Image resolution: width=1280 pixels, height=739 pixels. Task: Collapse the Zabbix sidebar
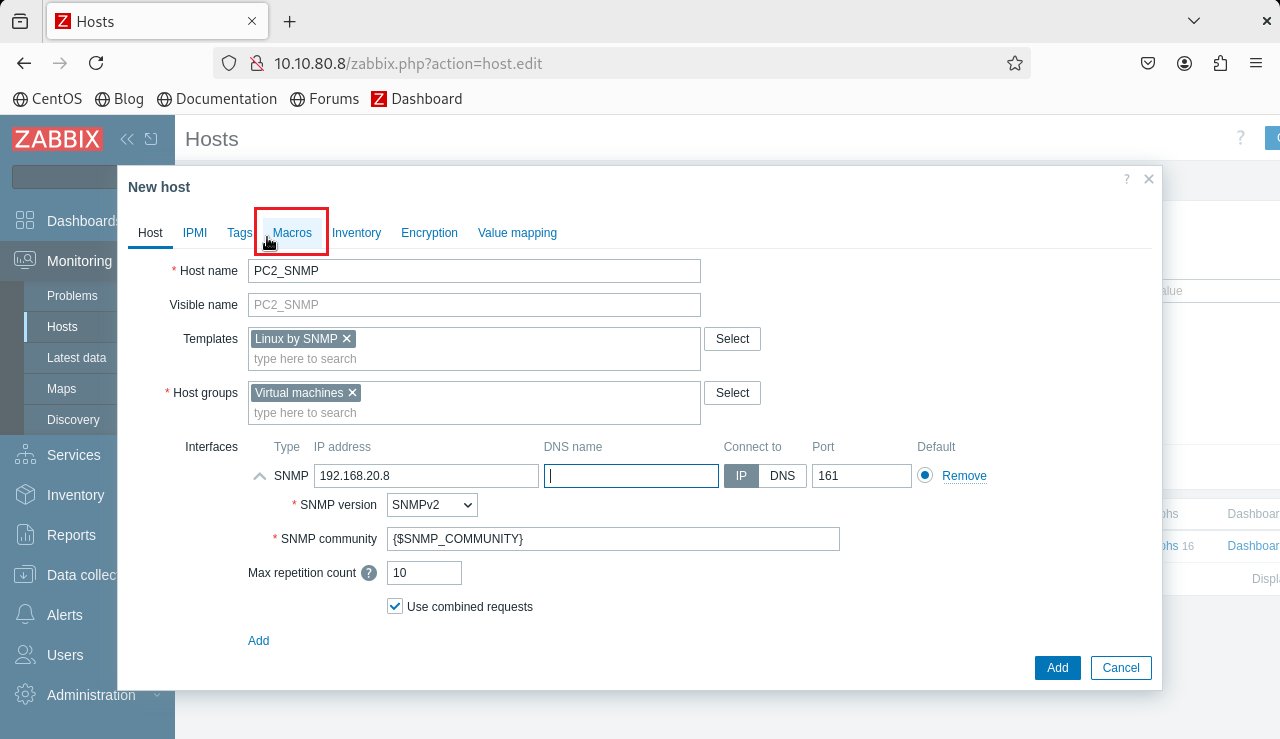pyautogui.click(x=127, y=139)
